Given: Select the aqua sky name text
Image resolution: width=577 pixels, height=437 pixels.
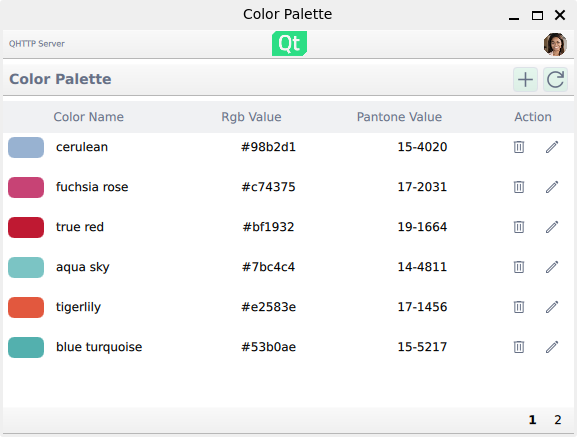Looking at the screenshot, I should click(83, 267).
